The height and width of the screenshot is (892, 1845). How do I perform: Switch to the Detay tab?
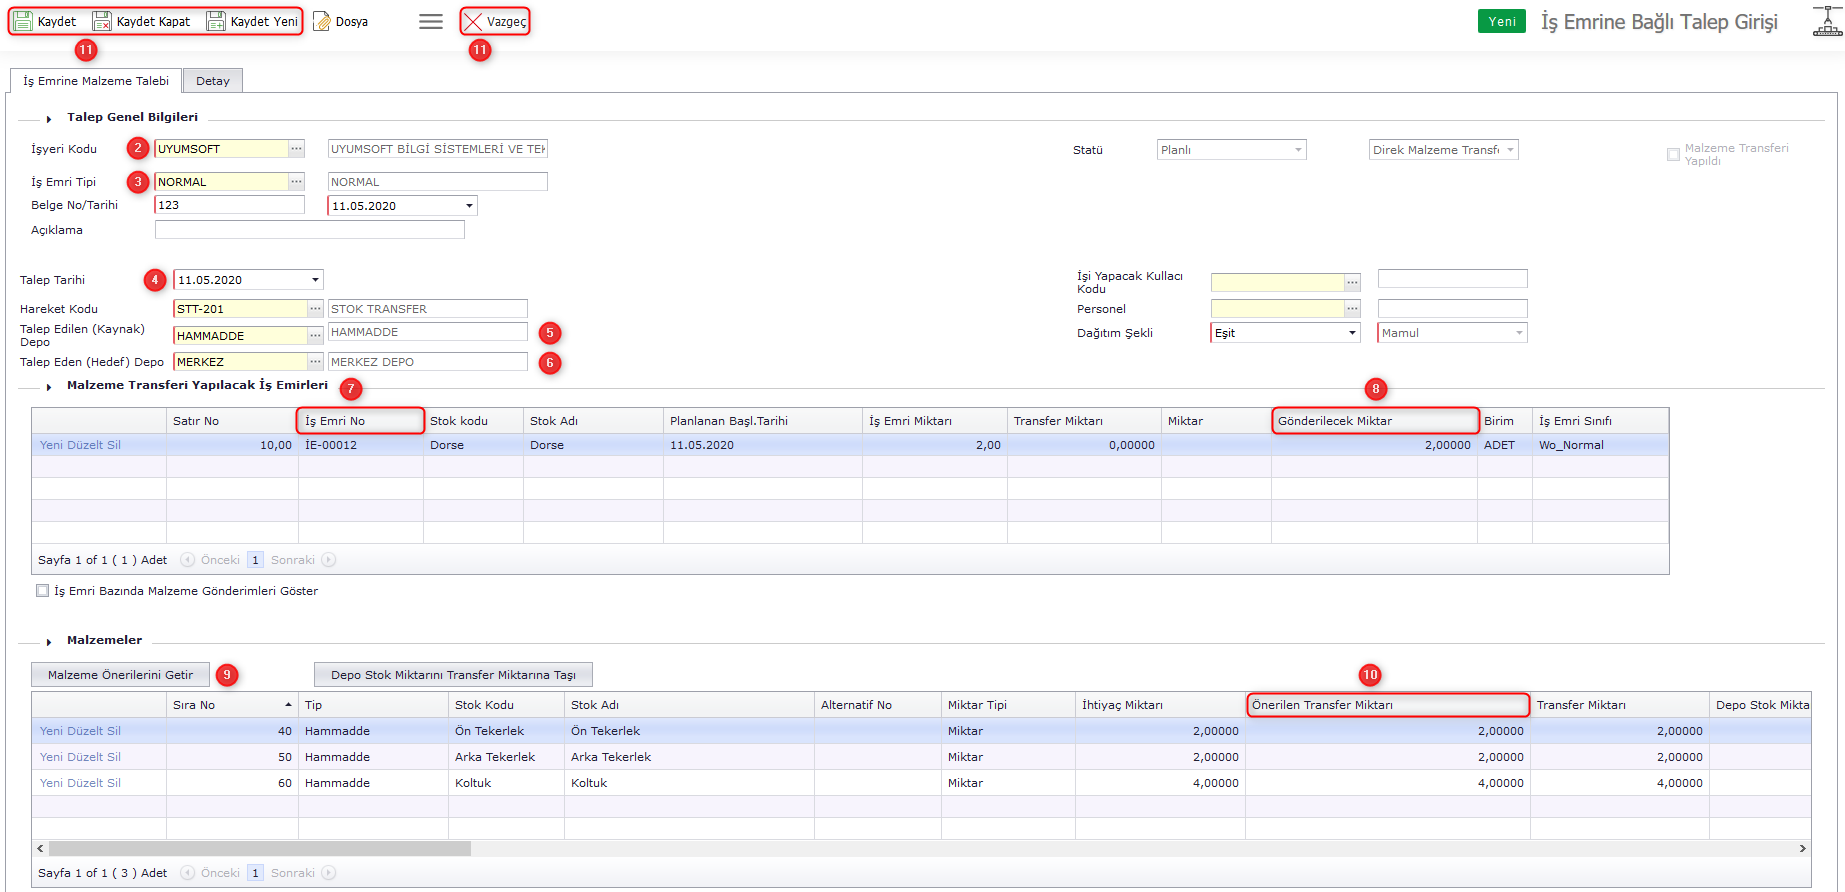pyautogui.click(x=212, y=81)
